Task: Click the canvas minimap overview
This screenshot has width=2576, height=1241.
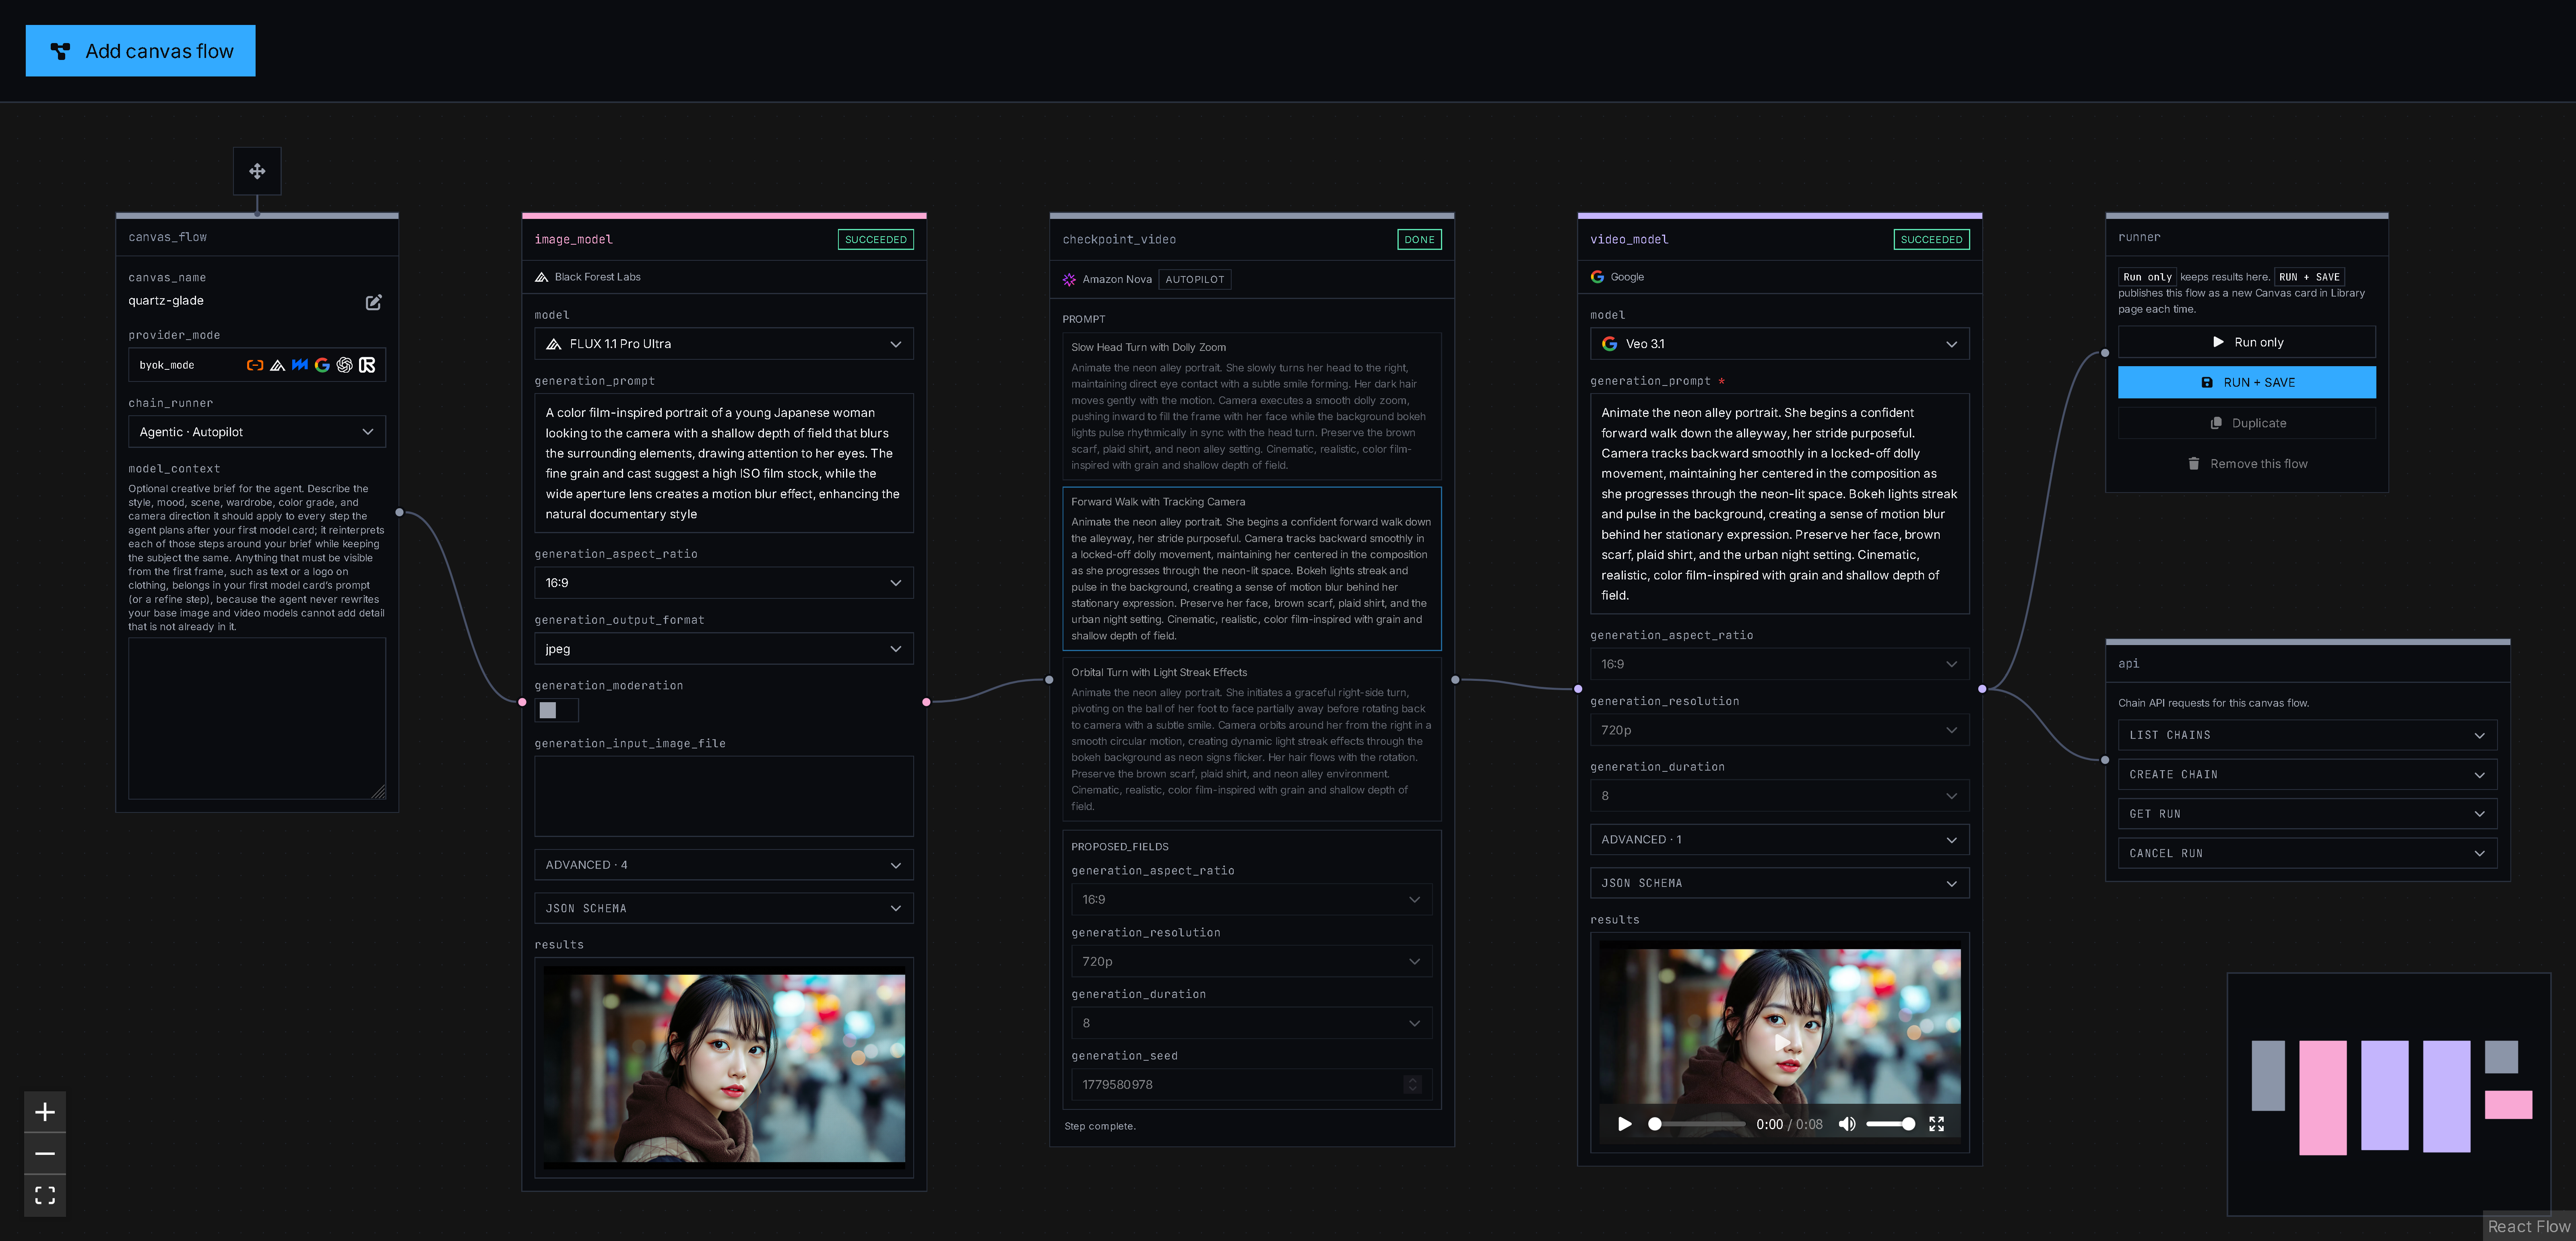Action: click(2389, 1095)
